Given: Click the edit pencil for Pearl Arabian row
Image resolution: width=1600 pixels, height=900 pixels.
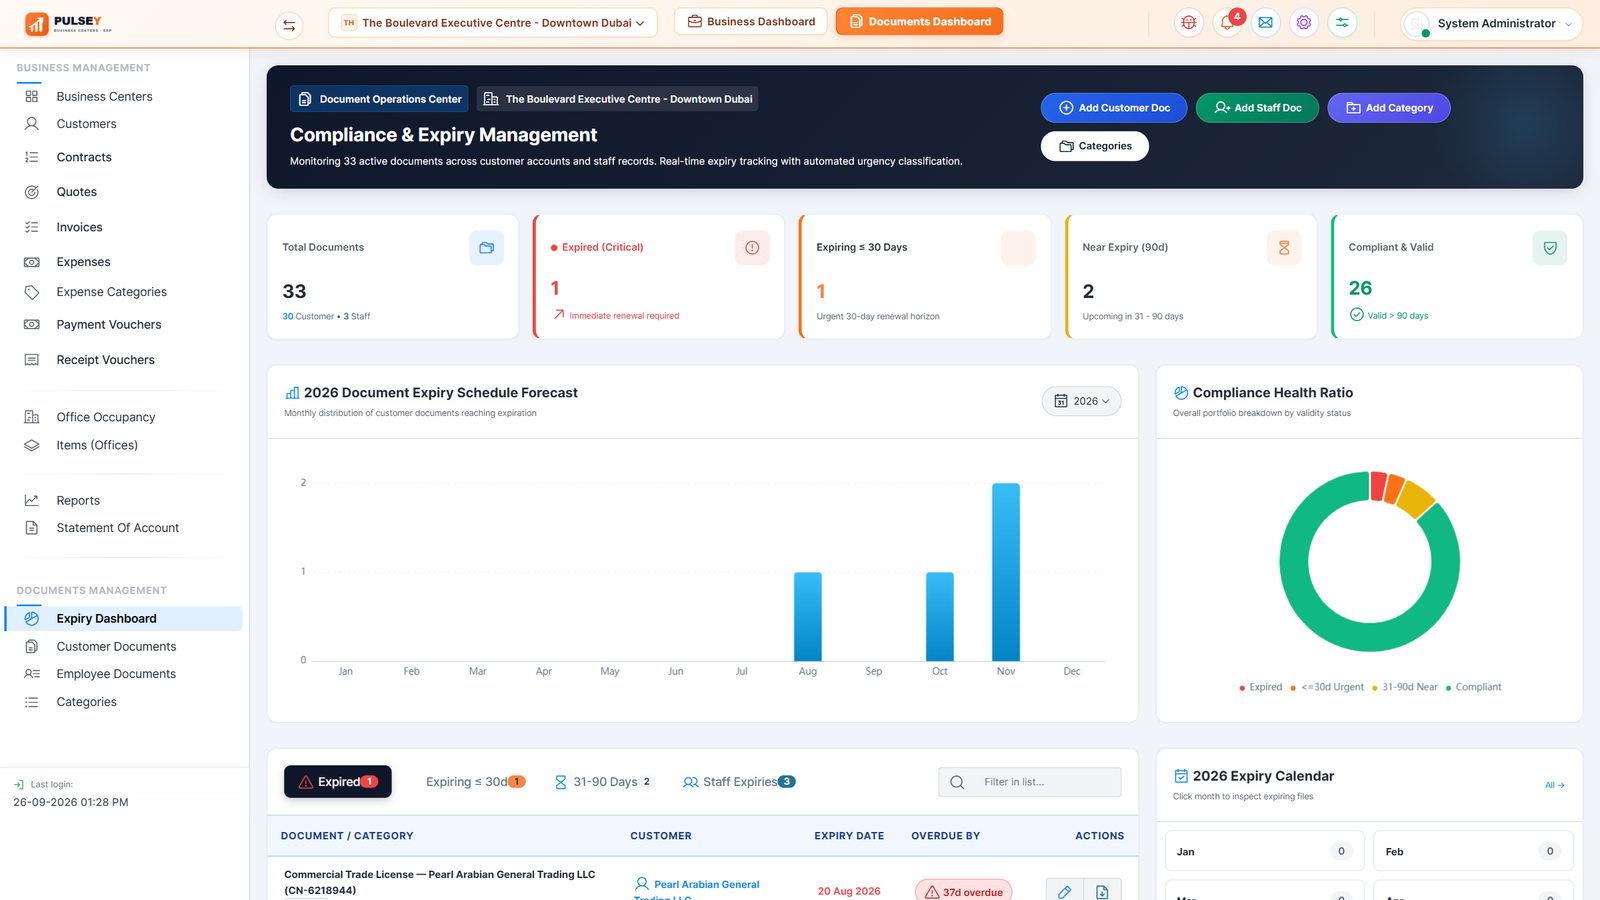Looking at the screenshot, I should 1065,891.
